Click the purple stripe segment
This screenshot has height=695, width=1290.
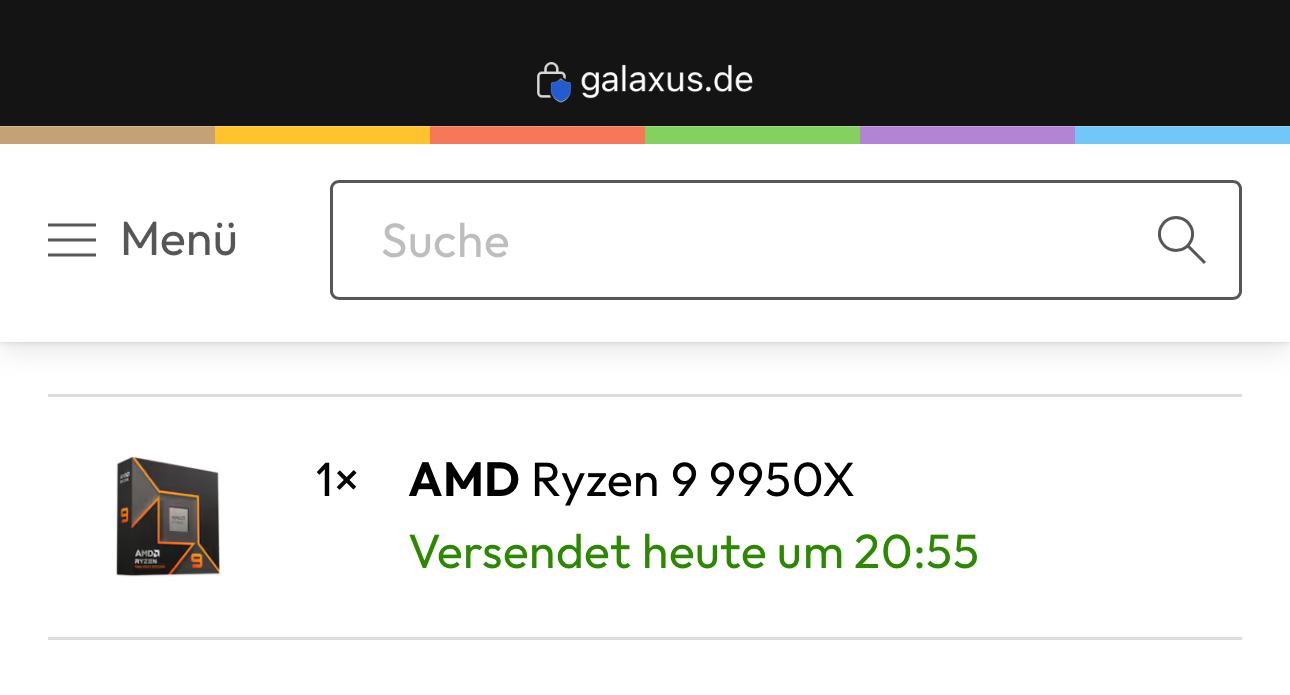[x=967, y=135]
